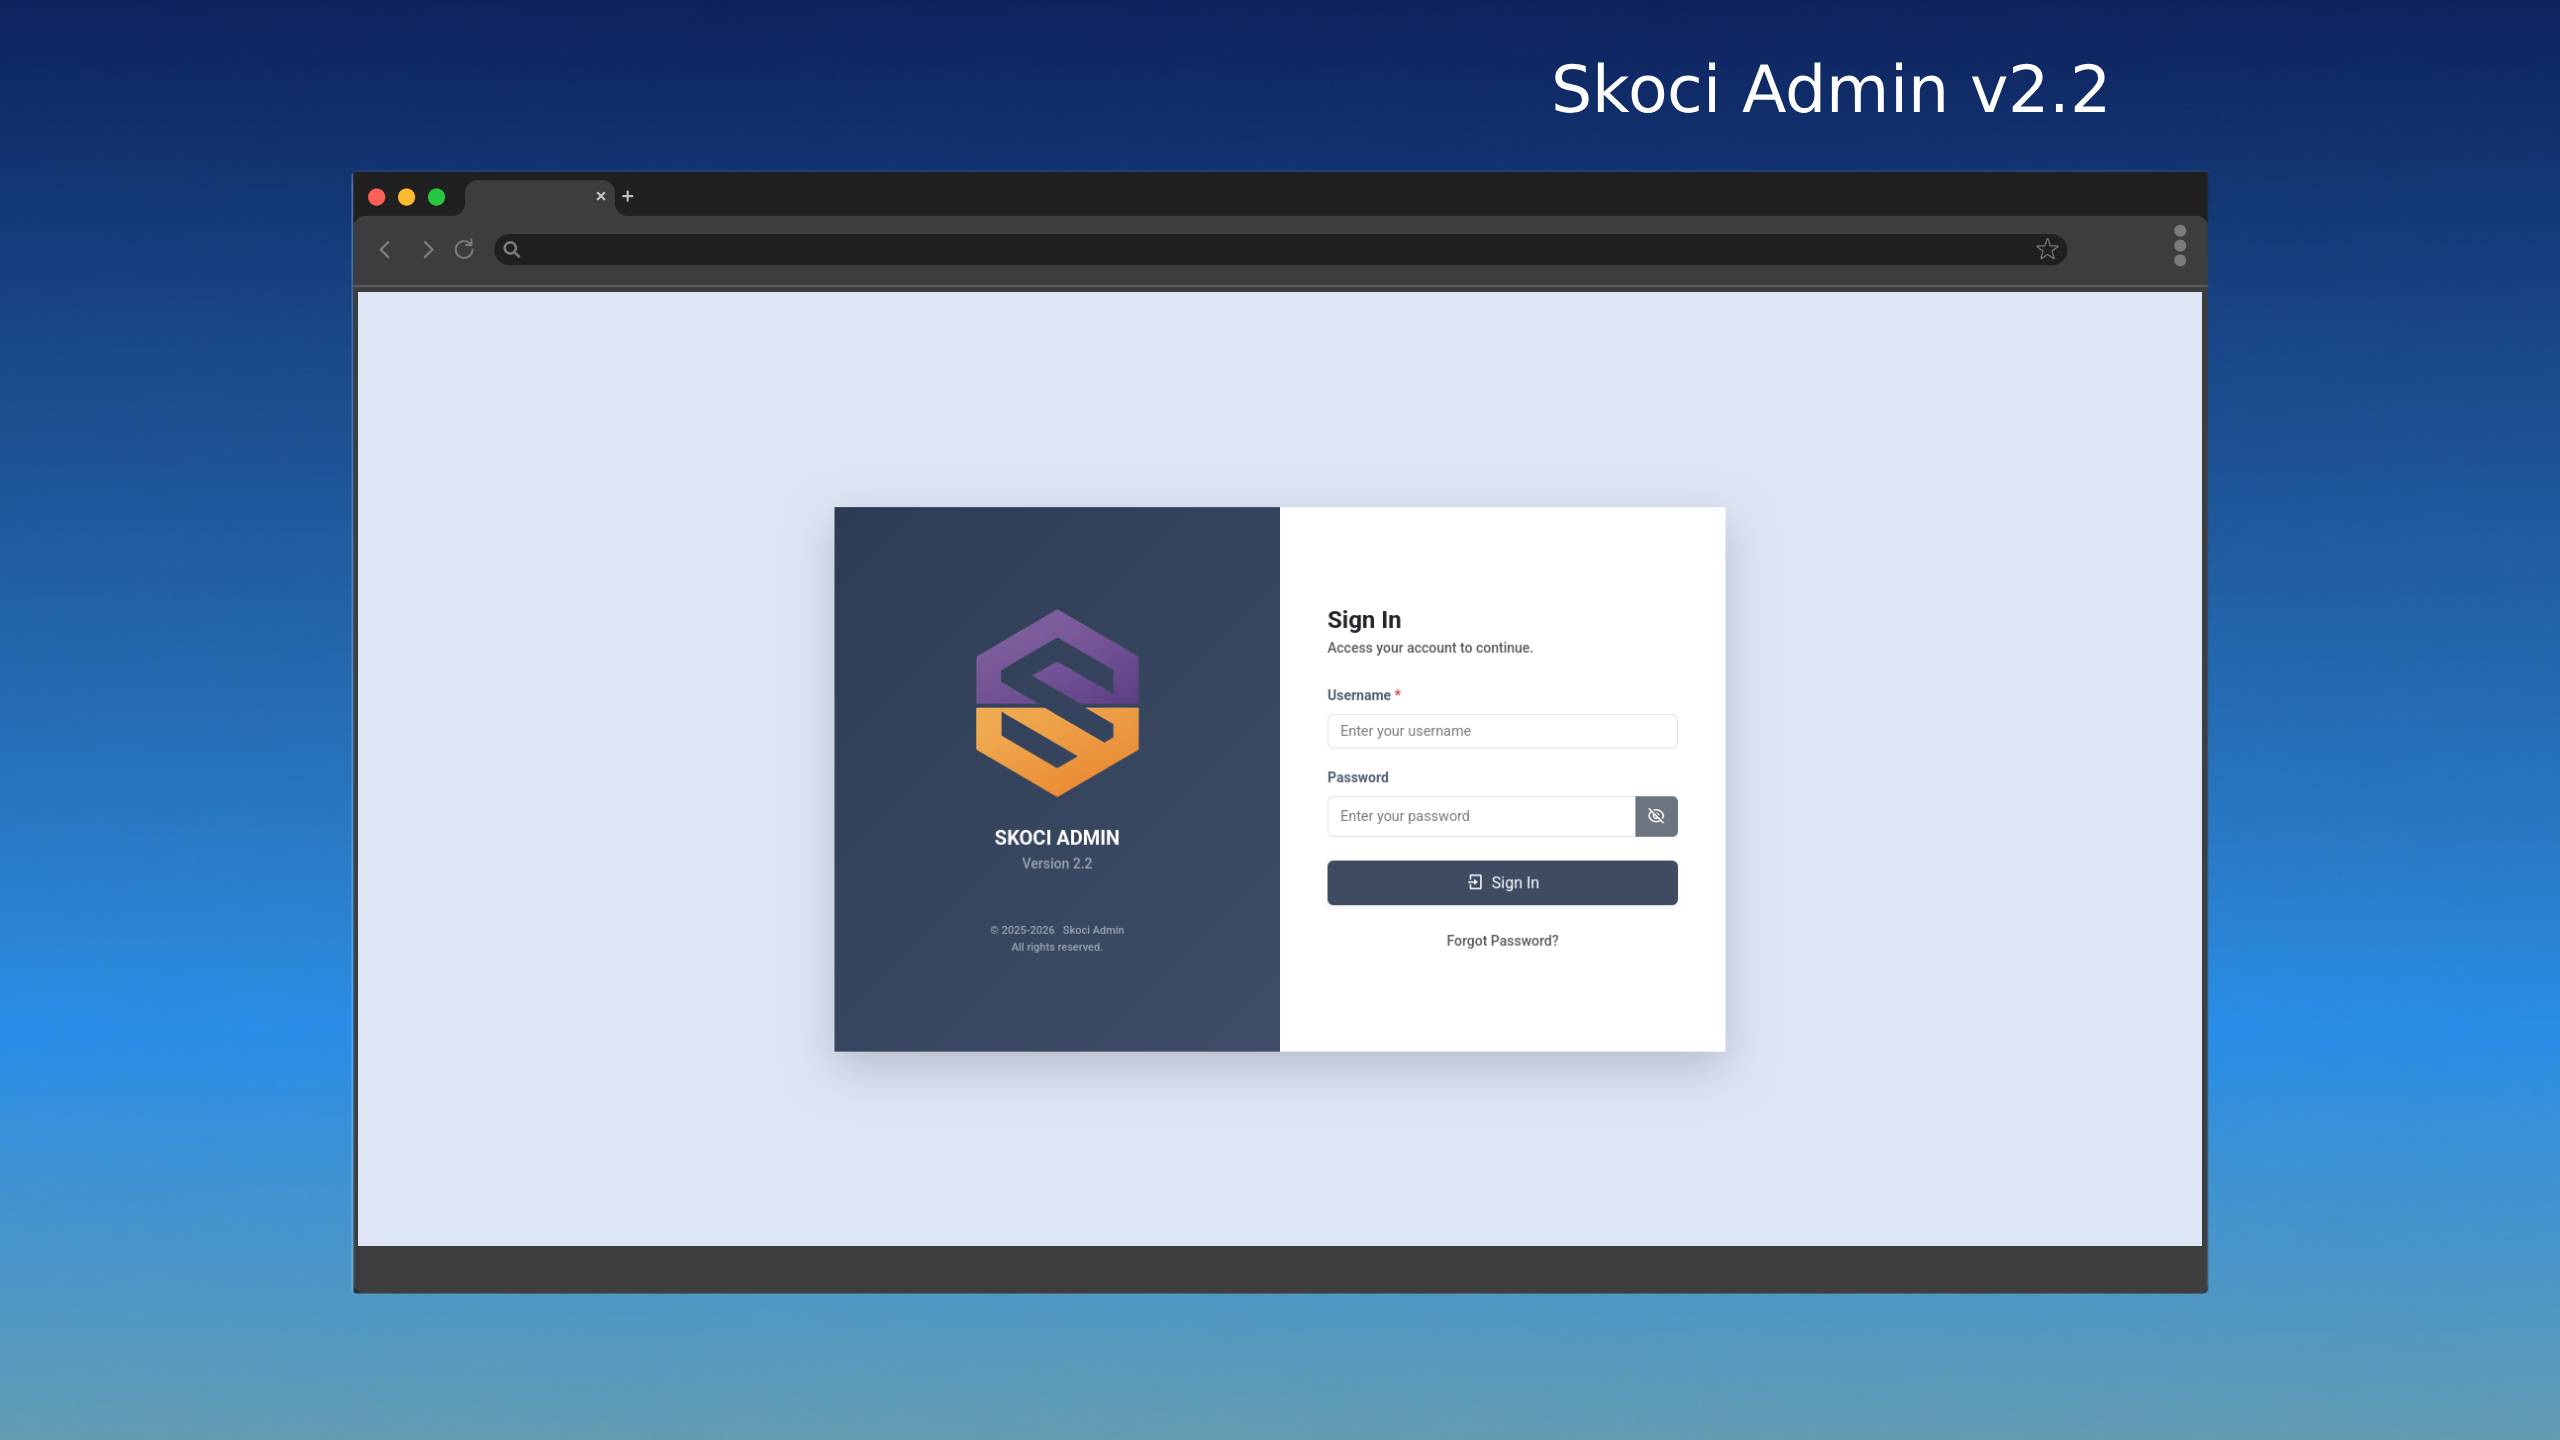Click the Skoci Admin hexagon logo
Image resolution: width=2560 pixels, height=1440 pixels.
[1056, 706]
